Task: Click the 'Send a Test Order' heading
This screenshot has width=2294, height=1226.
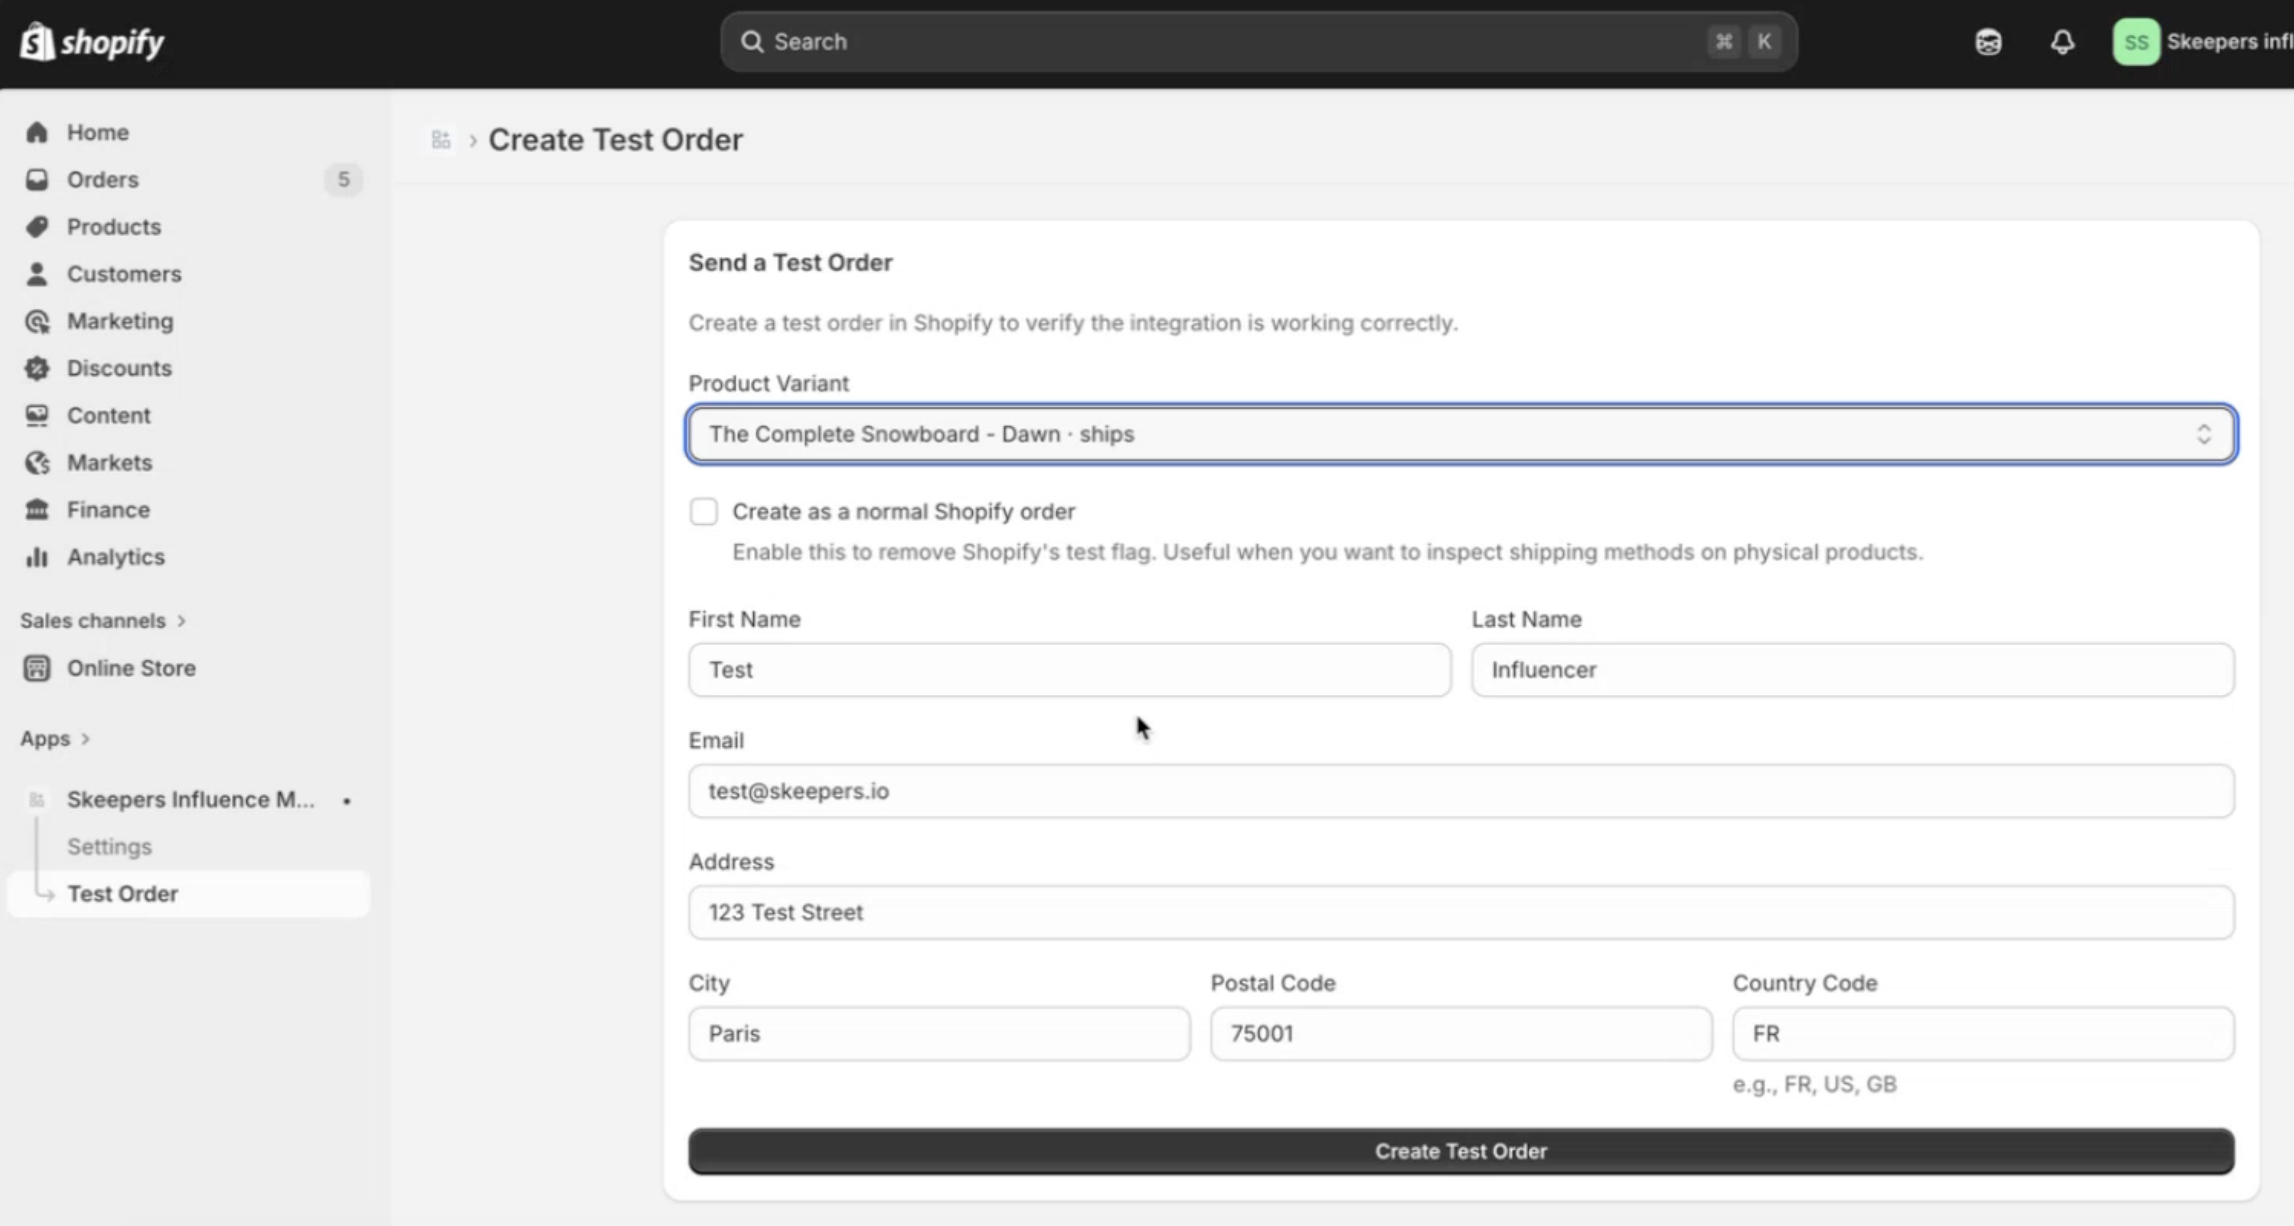Action: point(790,262)
